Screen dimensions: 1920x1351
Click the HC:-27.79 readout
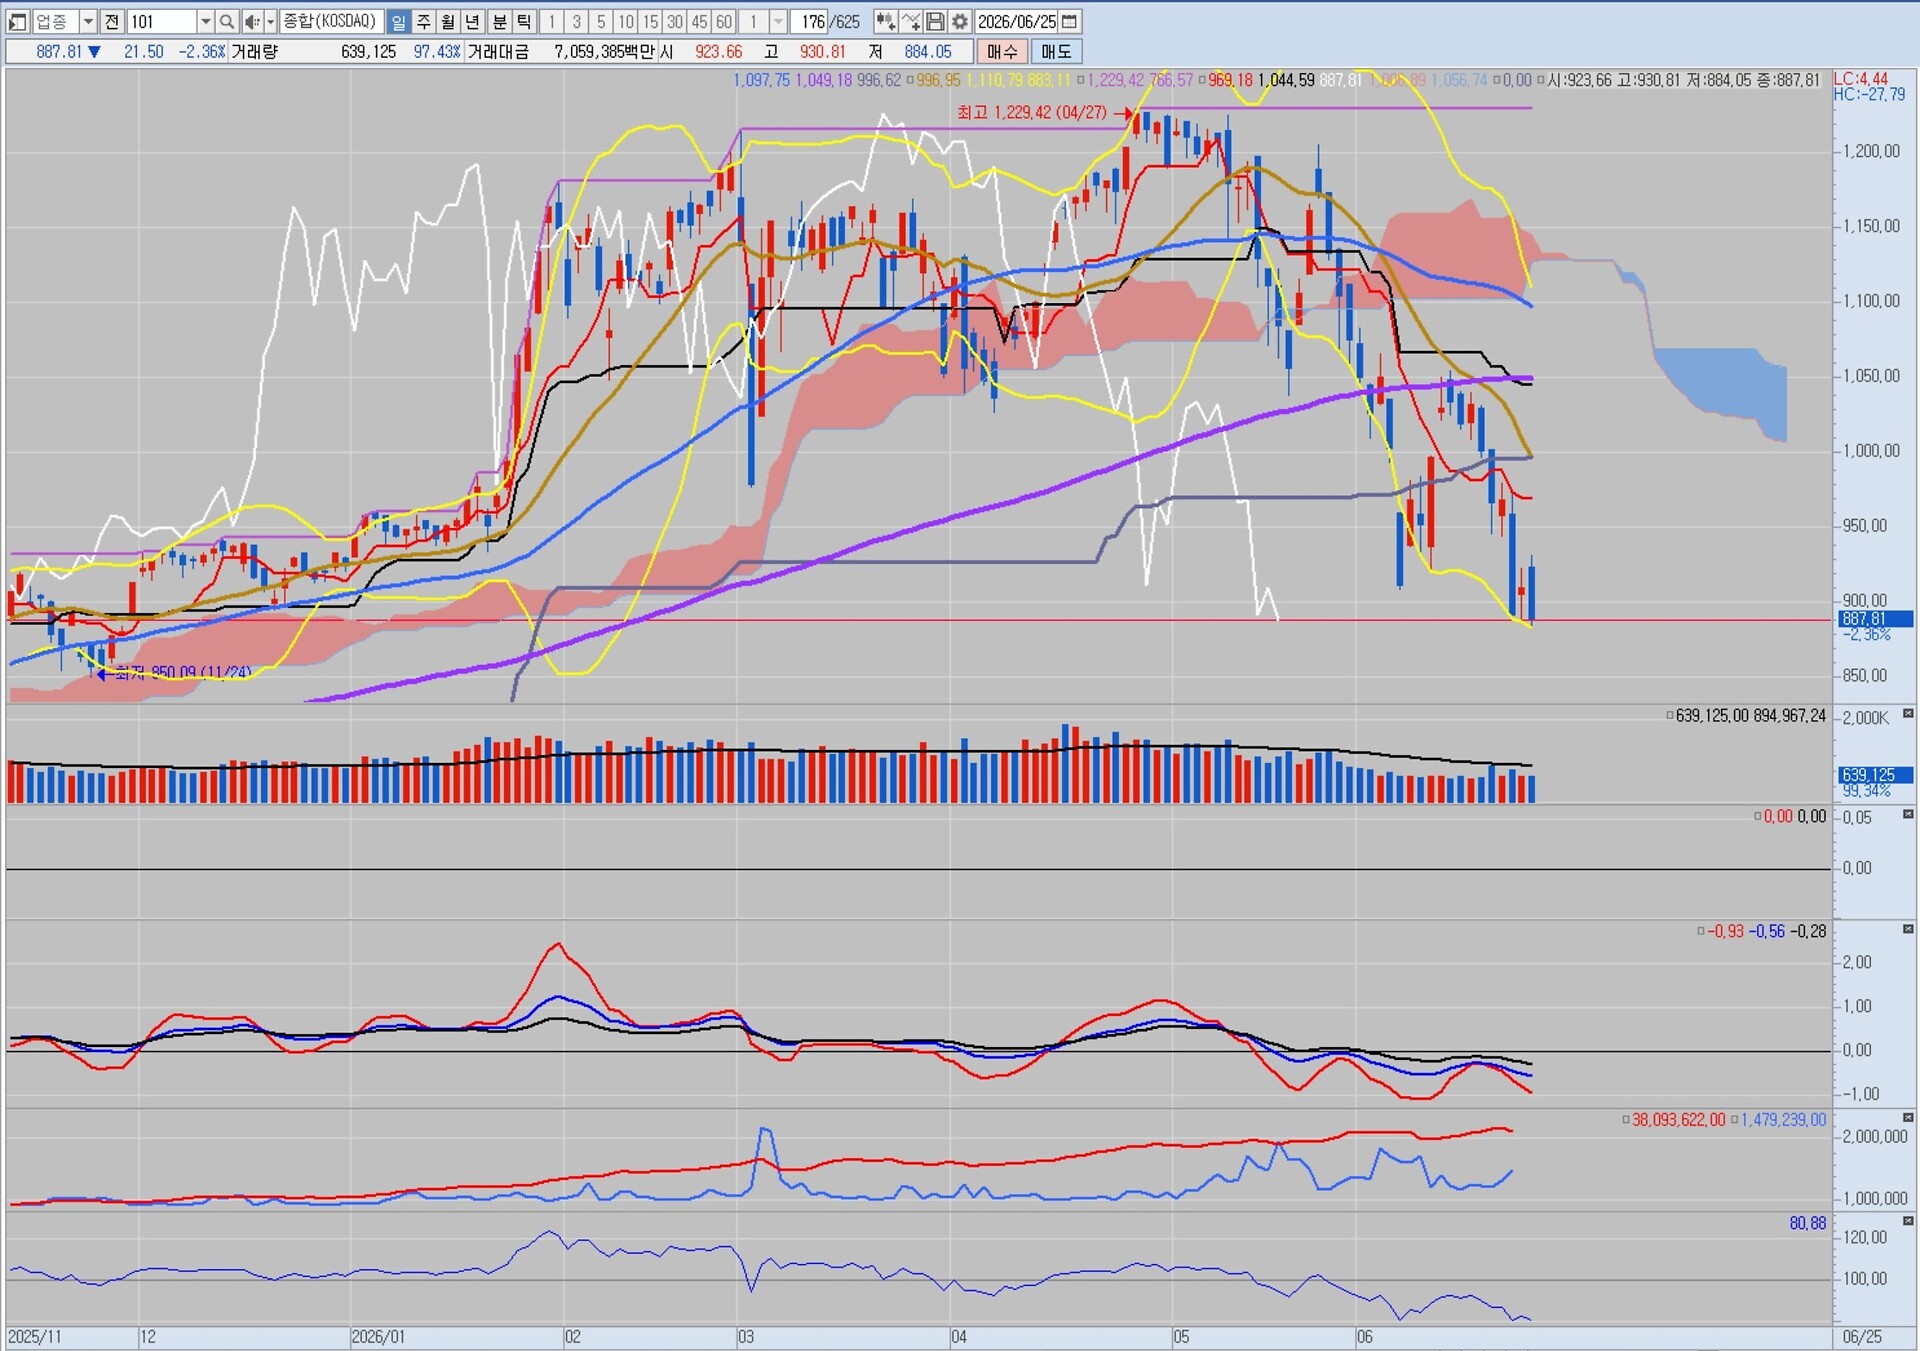[1869, 94]
